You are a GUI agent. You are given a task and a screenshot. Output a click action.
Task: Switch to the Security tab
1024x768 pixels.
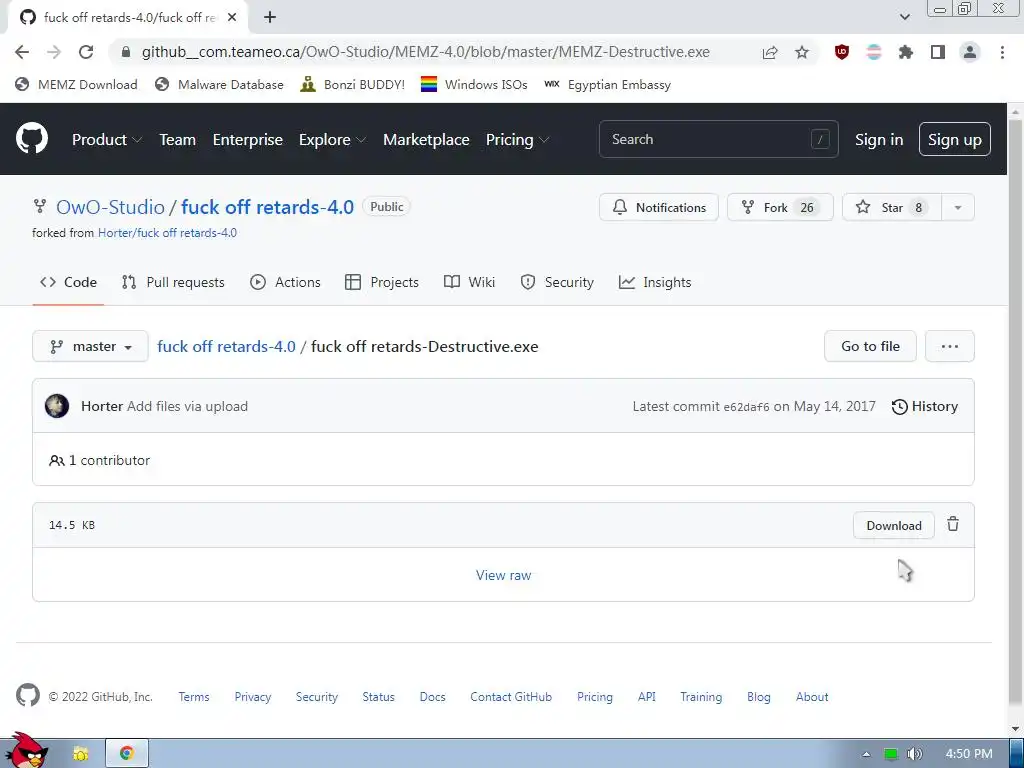click(557, 282)
